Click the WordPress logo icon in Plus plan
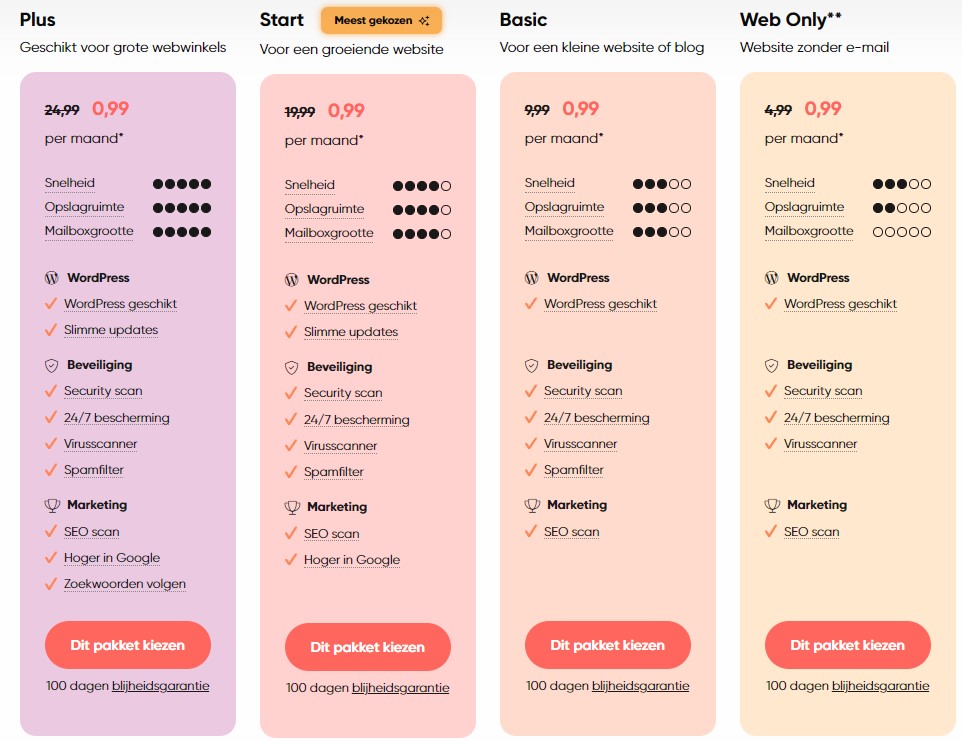The image size is (962, 741). point(52,278)
